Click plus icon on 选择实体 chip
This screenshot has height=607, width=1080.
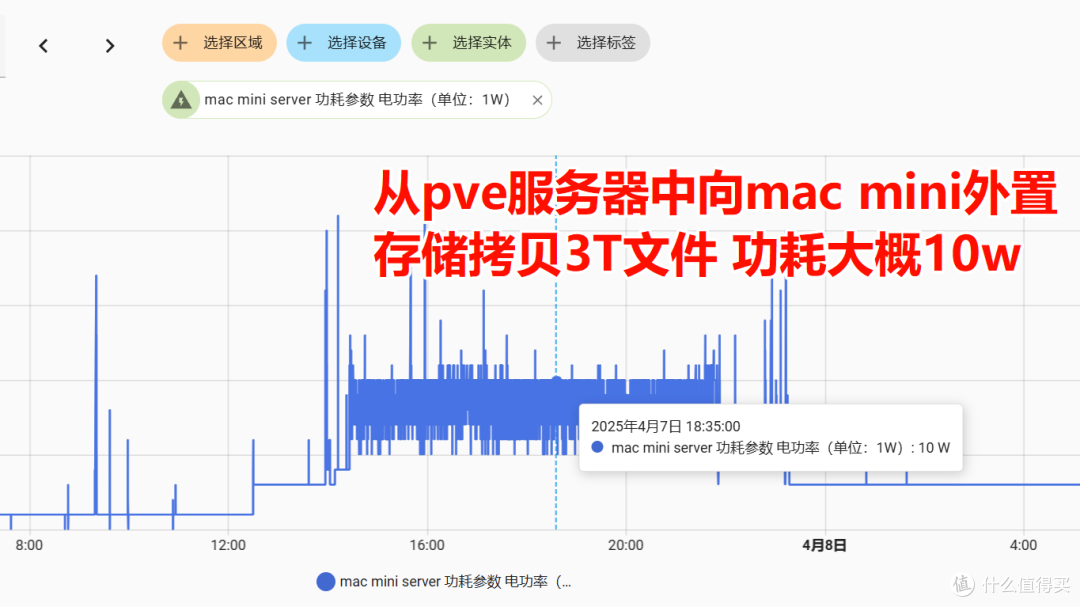(x=430, y=43)
